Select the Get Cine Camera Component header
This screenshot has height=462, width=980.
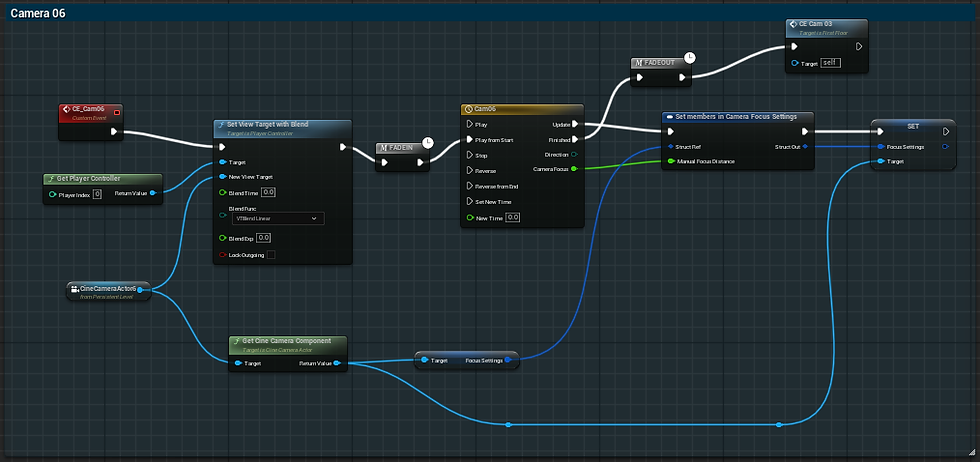coord(288,344)
